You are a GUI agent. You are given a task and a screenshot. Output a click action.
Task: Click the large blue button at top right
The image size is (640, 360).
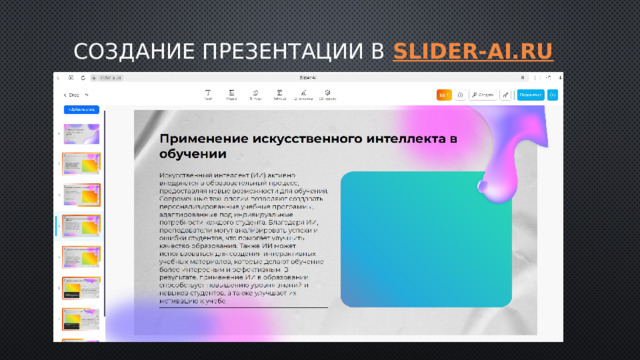point(531,95)
